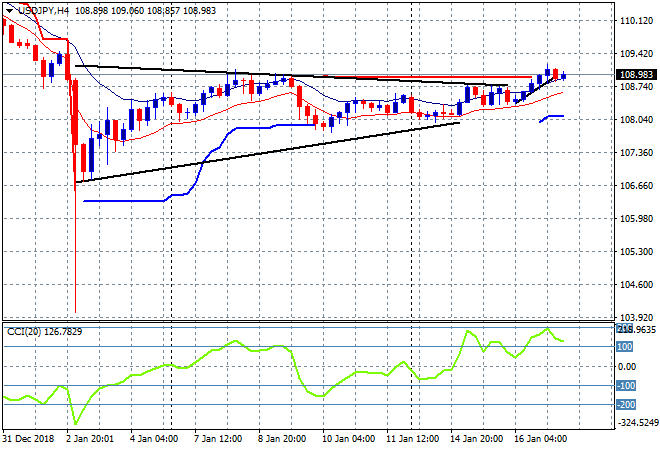This screenshot has height=450, width=660.
Task: Click the CCI -100 level label
Action: click(626, 386)
